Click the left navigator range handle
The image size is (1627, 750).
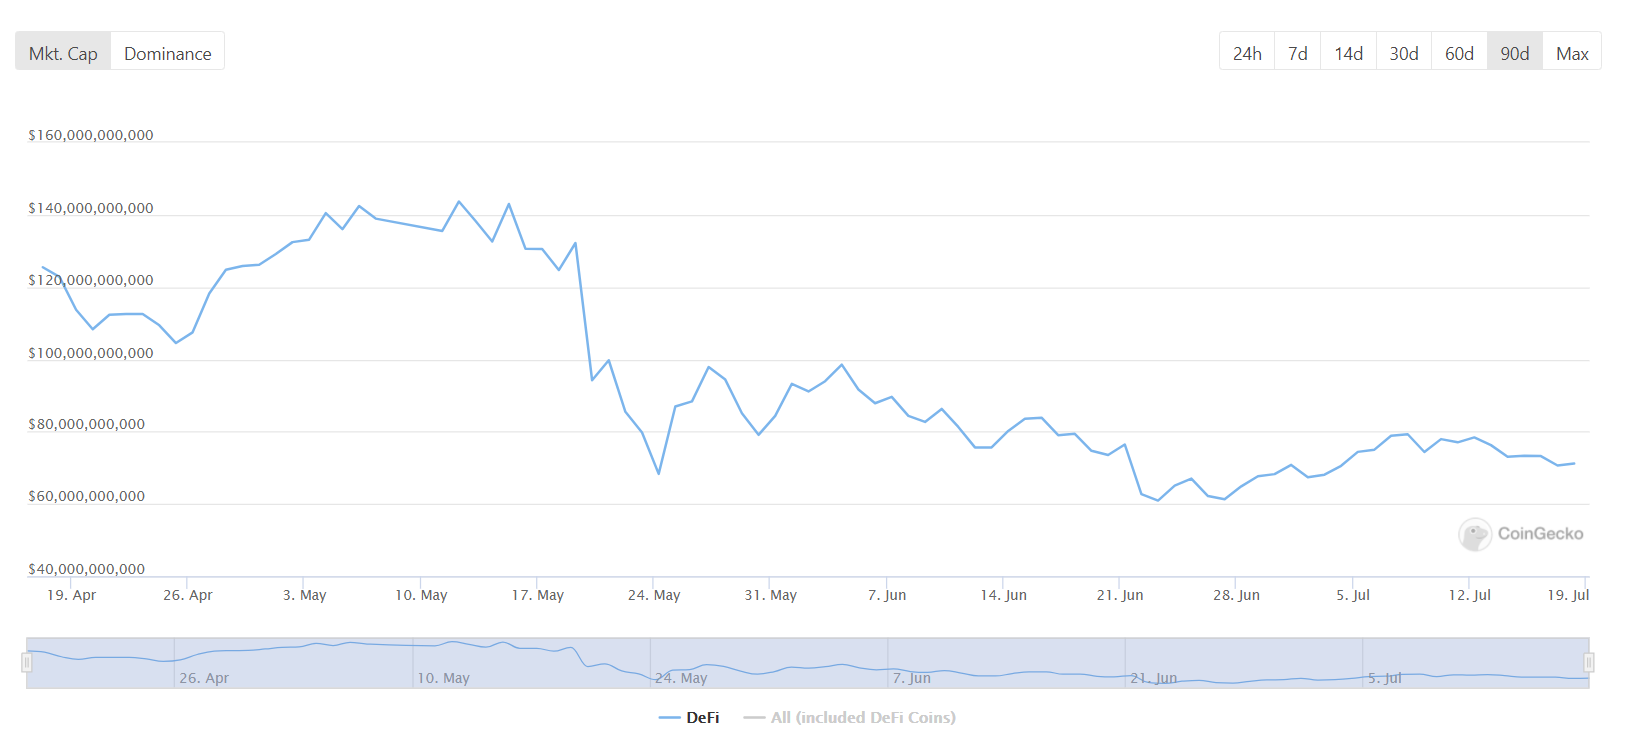pos(27,662)
